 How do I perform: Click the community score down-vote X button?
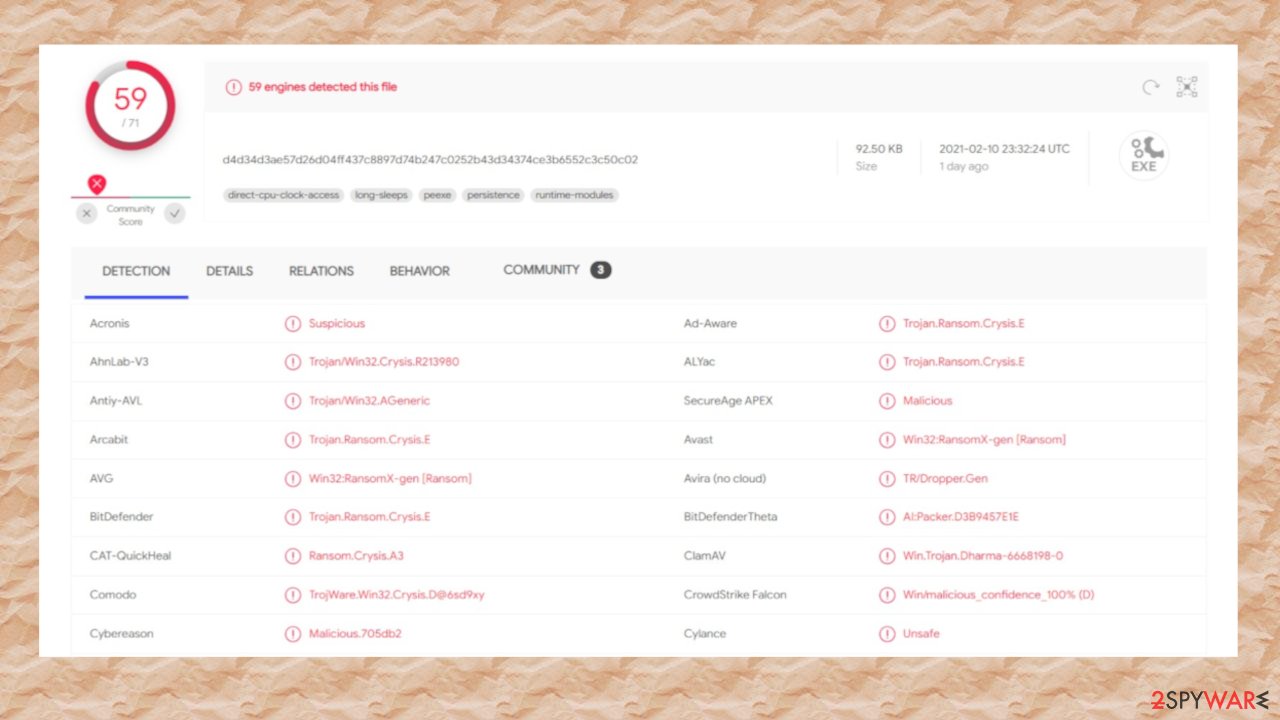[x=87, y=213]
